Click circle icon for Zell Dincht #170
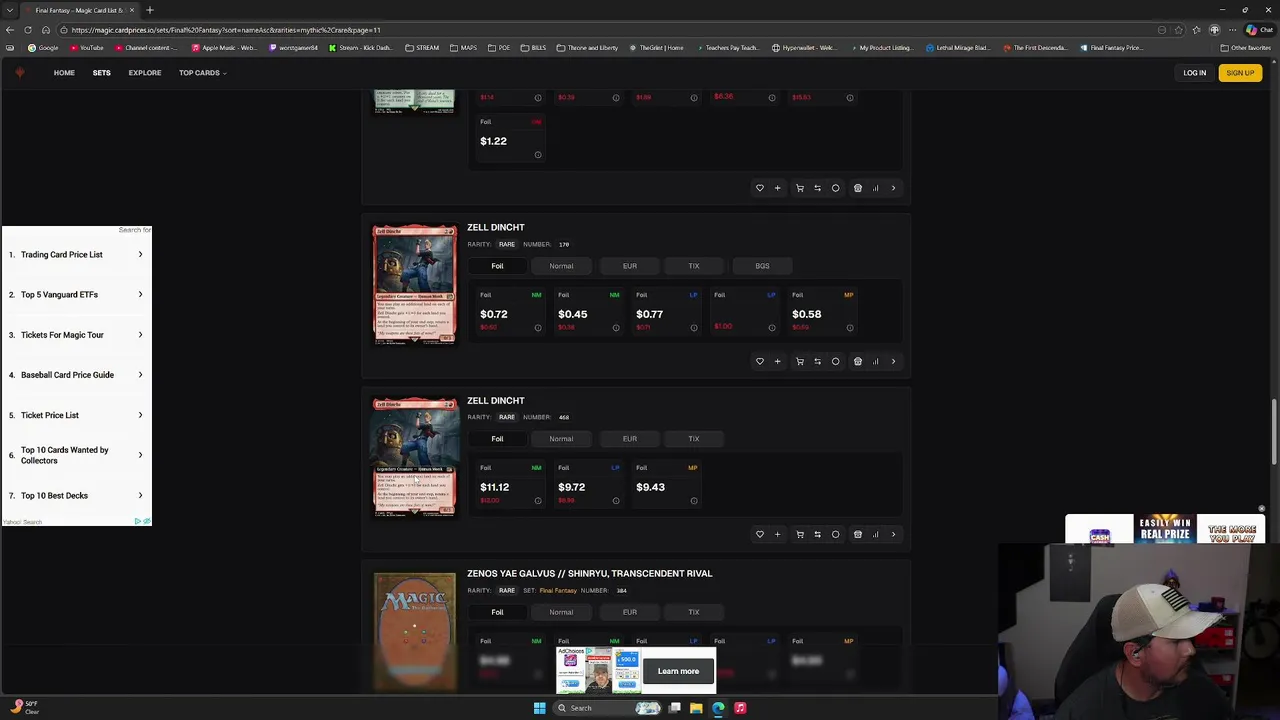Image resolution: width=1280 pixels, height=720 pixels. (x=836, y=361)
